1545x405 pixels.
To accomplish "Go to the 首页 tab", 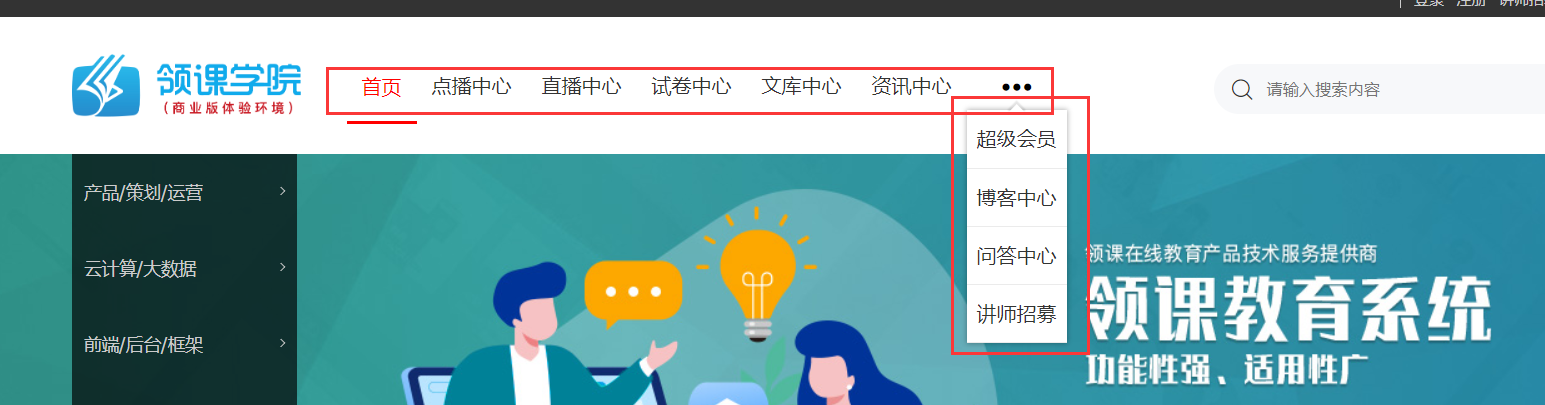I will click(381, 87).
